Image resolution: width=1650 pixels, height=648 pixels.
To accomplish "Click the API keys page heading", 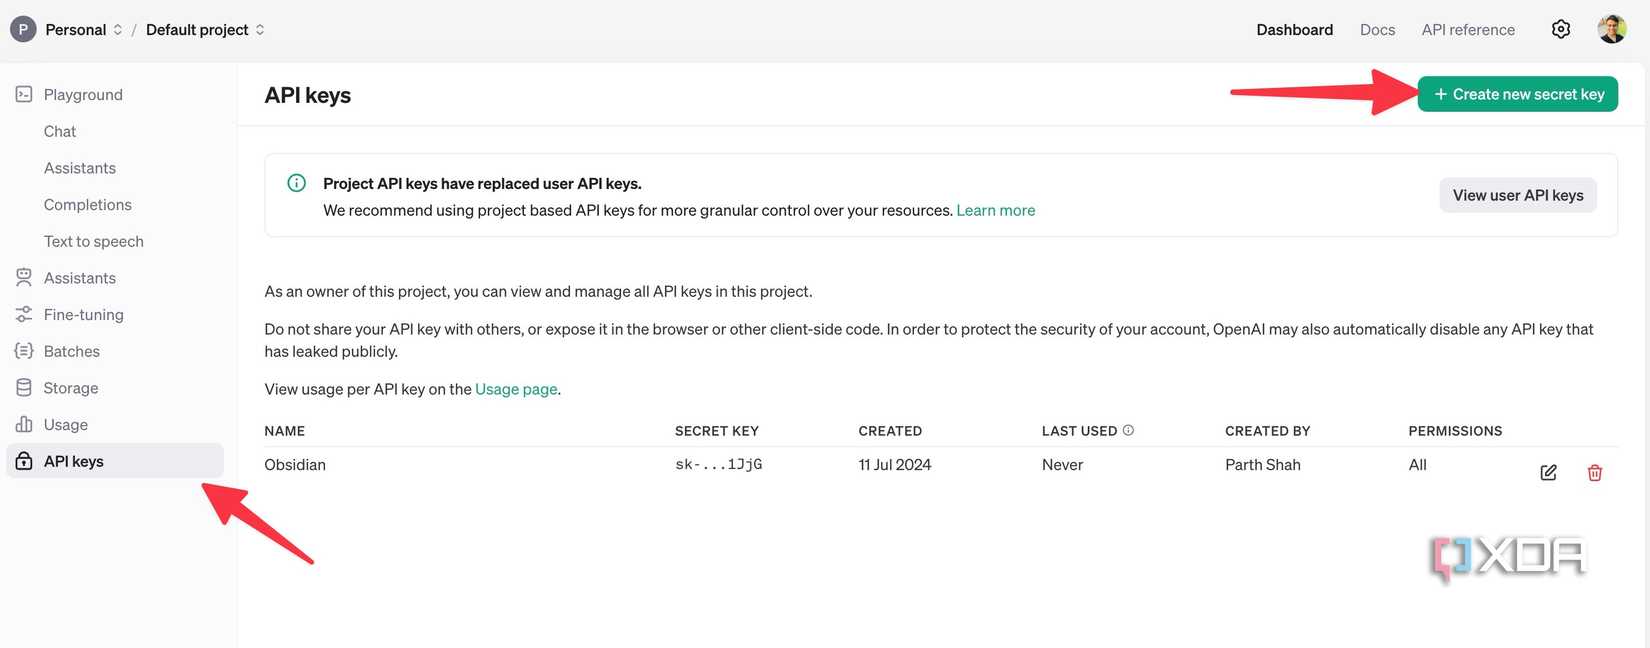I will point(307,95).
